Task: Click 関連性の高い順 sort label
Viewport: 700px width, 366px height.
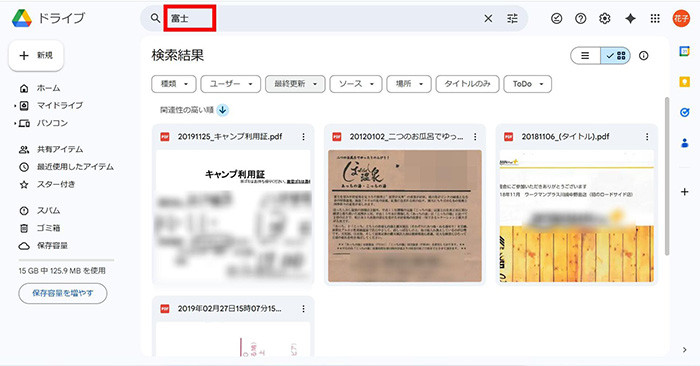Action: click(x=187, y=110)
